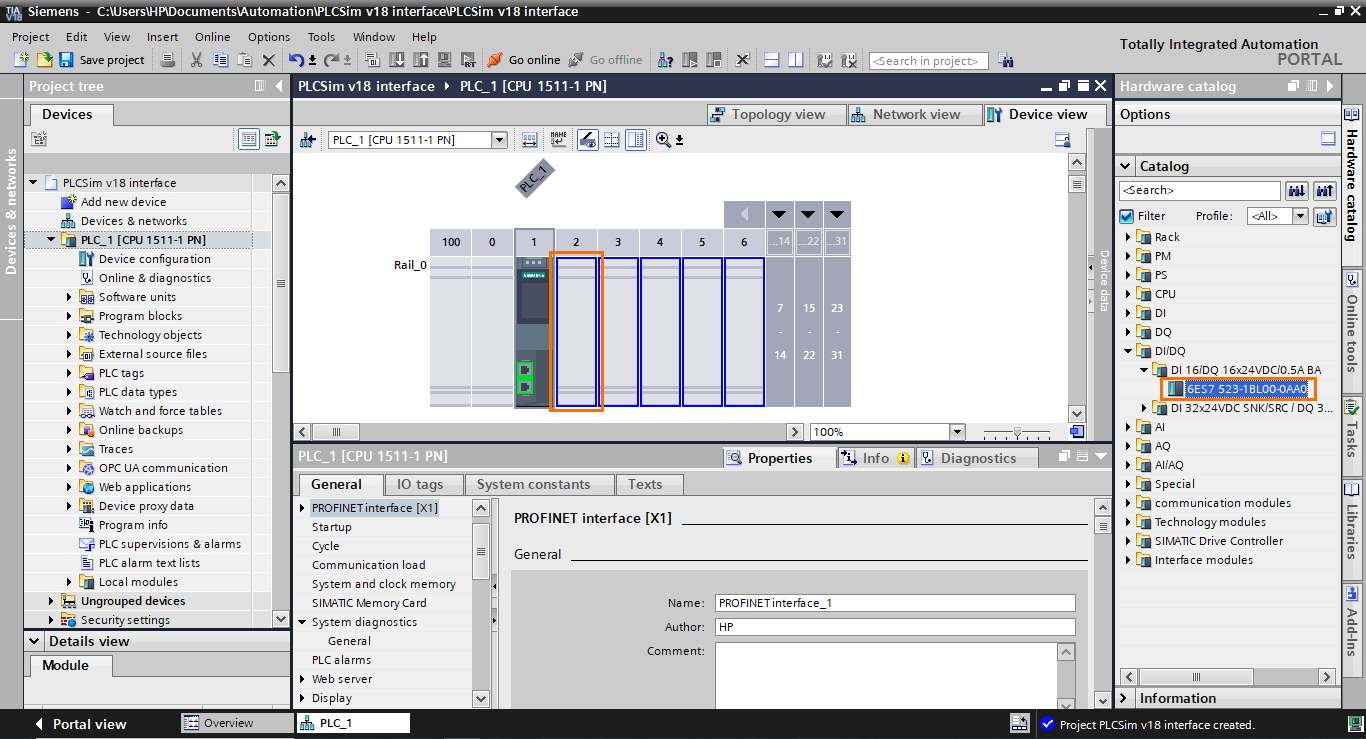The image size is (1366, 739).
Task: Click the Open project folder icon
Action: pyautogui.click(x=44, y=60)
